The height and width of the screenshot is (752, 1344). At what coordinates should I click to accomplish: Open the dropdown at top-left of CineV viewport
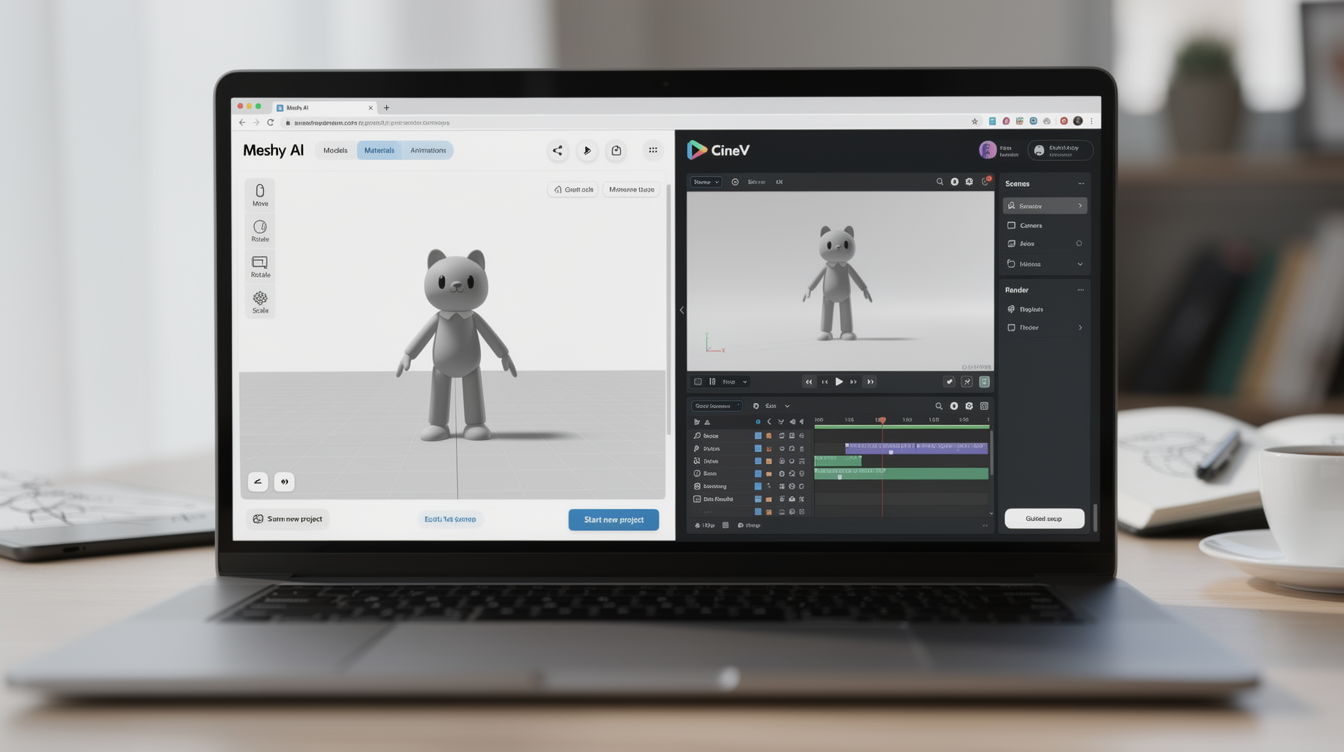(x=705, y=182)
